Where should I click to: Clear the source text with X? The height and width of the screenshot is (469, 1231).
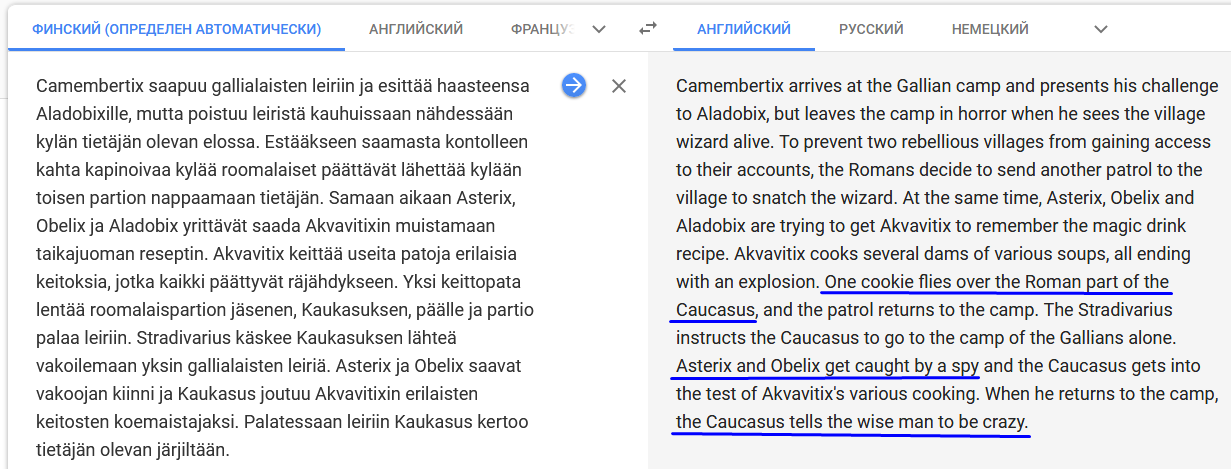tap(619, 86)
